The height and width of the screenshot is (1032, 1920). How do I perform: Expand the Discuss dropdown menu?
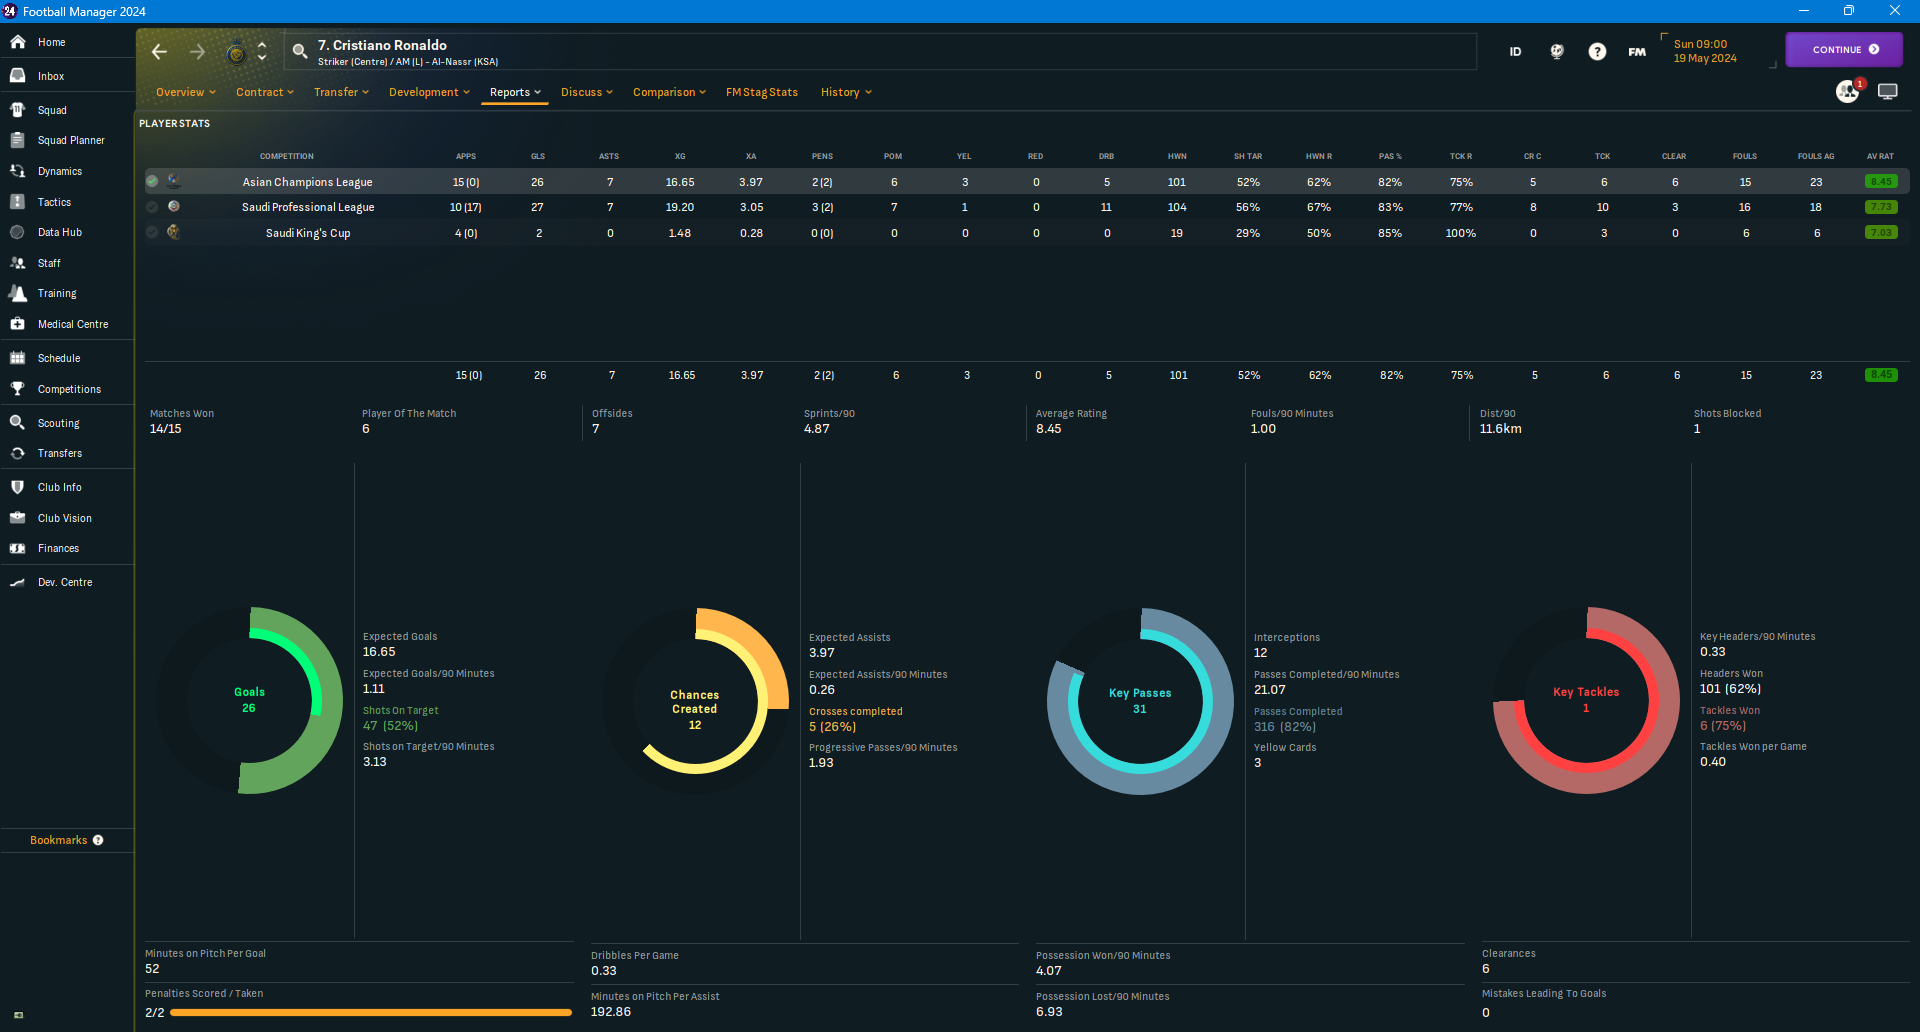[587, 92]
